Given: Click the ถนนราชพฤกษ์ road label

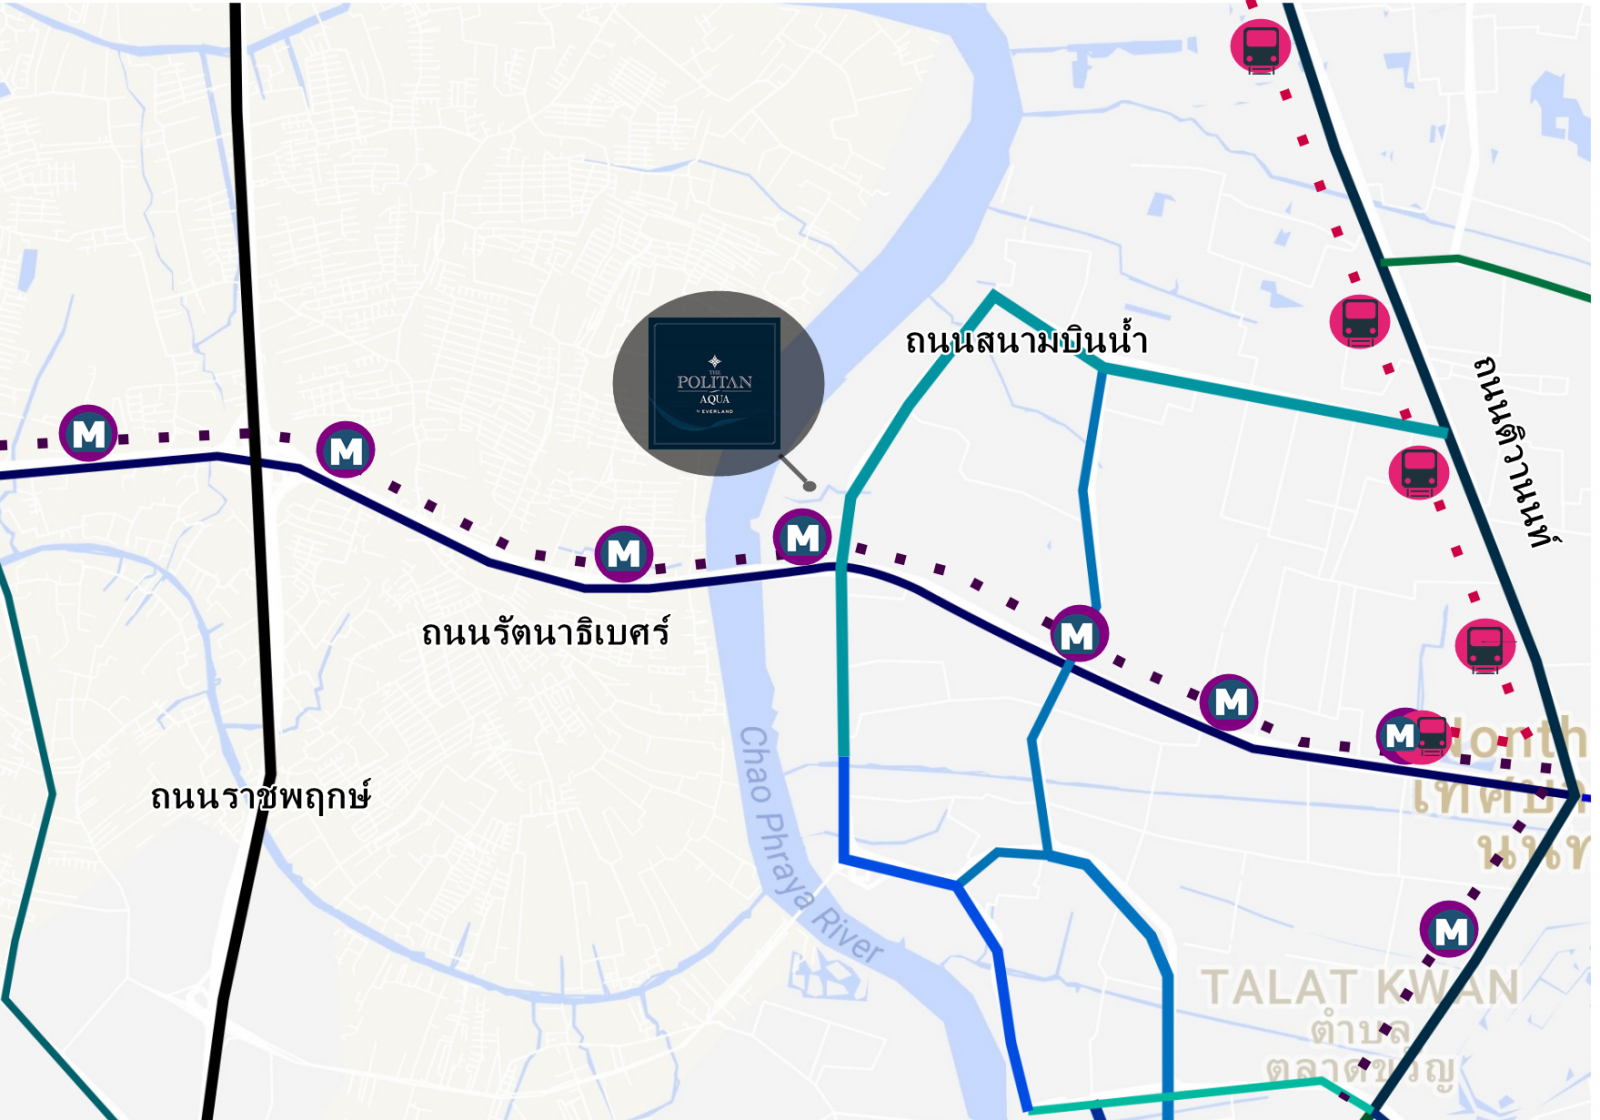Looking at the screenshot, I should 261,796.
